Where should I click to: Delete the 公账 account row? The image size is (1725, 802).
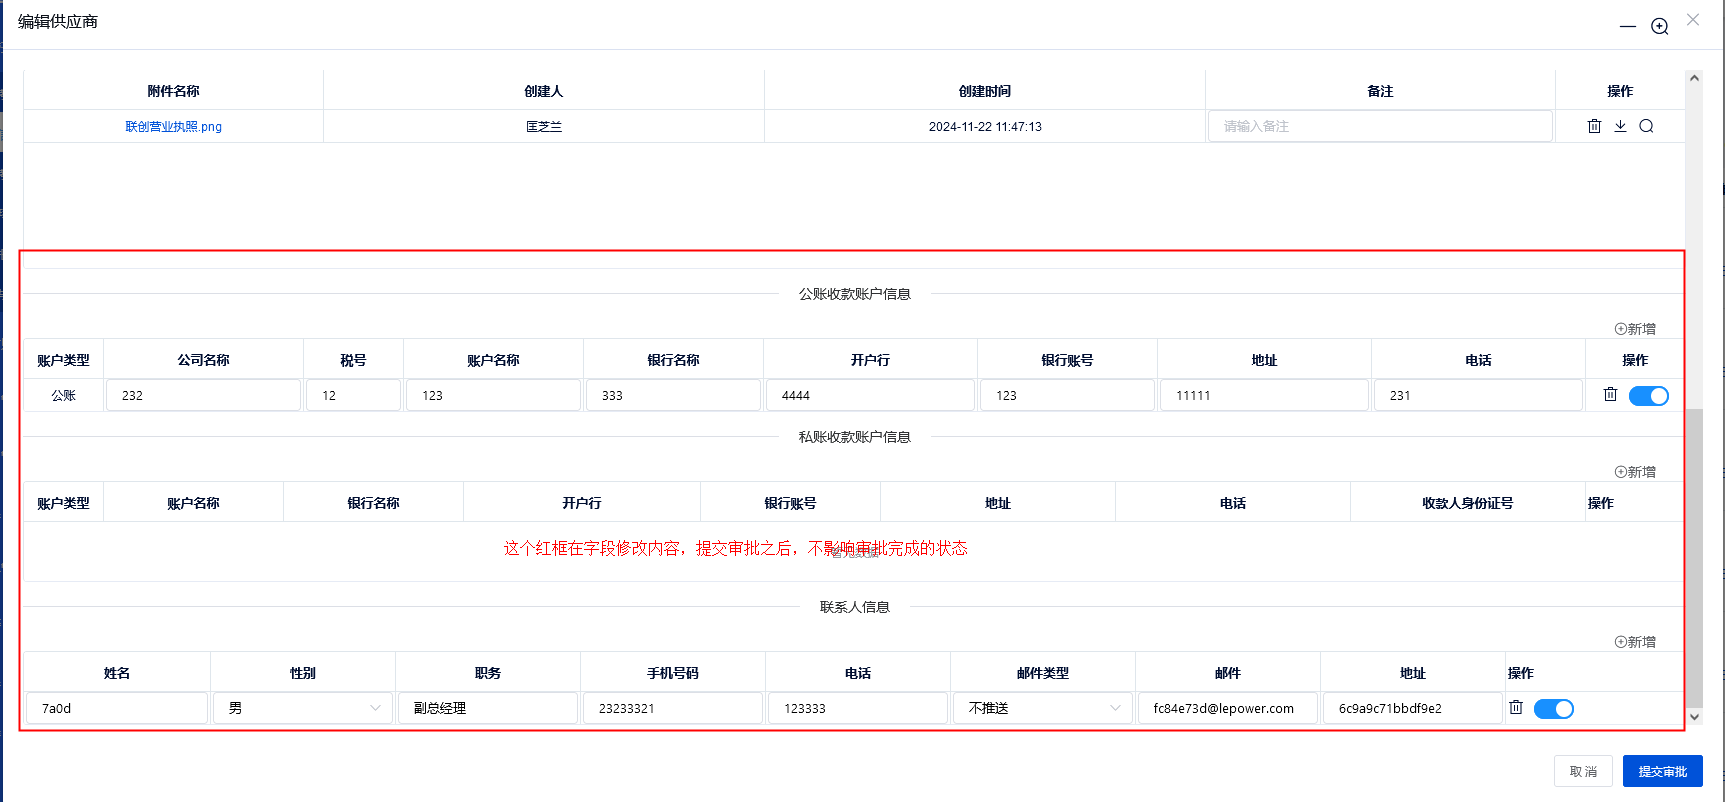coord(1610,395)
